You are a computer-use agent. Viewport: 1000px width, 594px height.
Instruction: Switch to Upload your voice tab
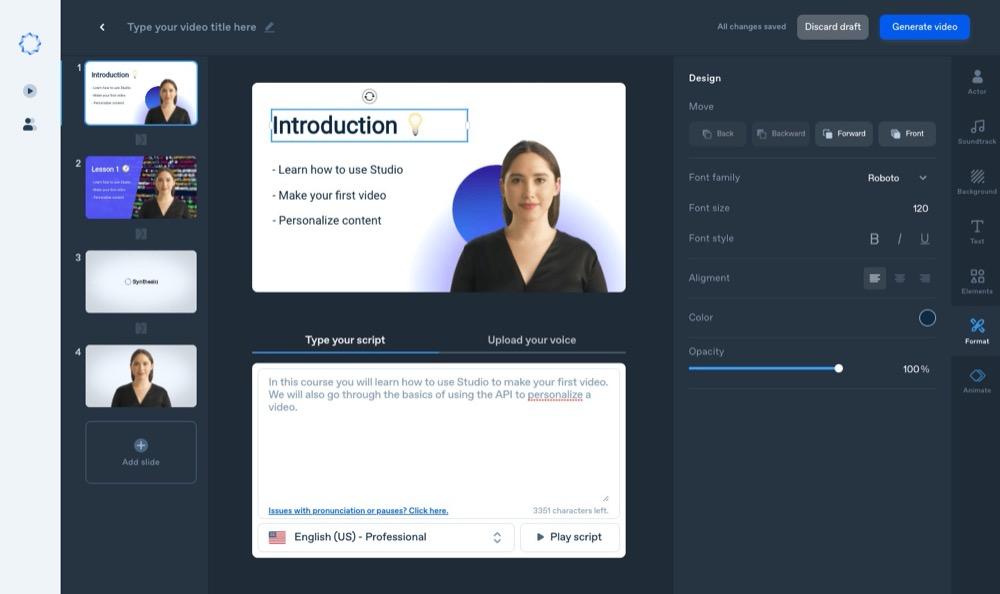click(531, 340)
